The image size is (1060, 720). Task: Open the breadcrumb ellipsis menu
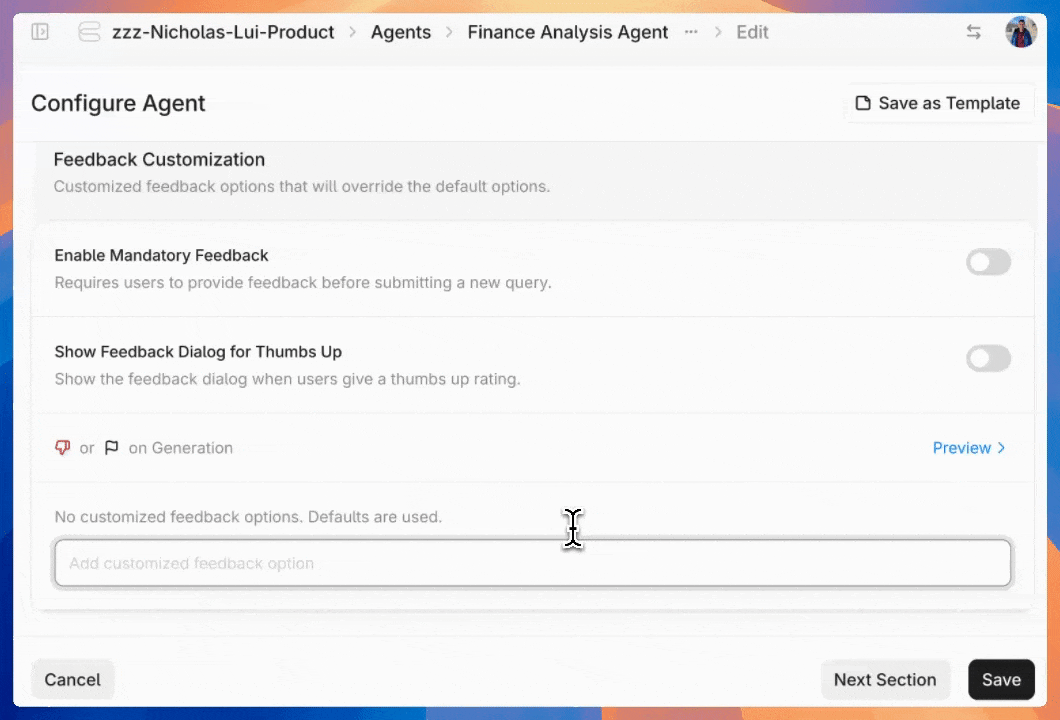[690, 32]
